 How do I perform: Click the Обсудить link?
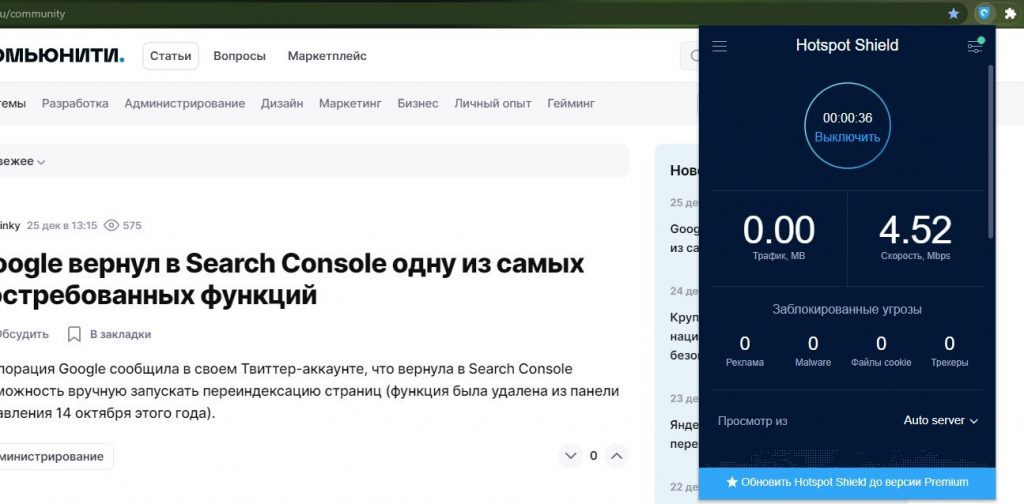click(24, 334)
